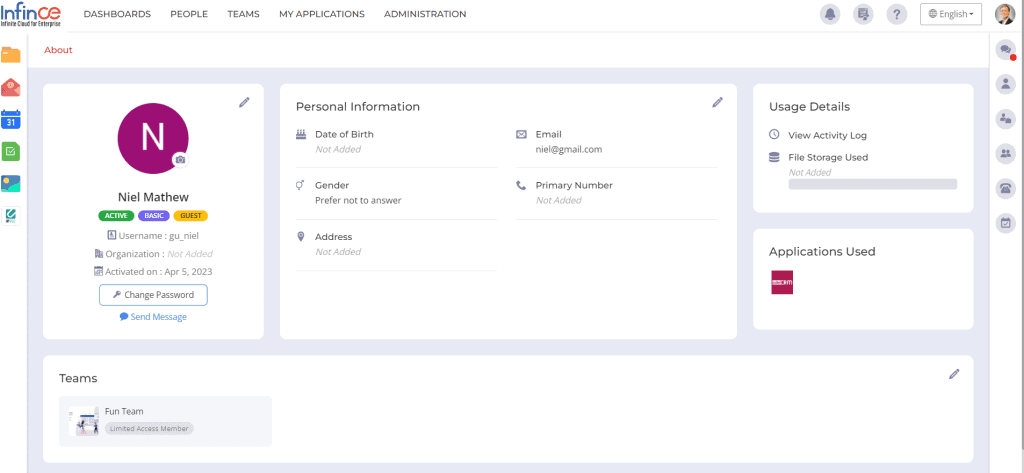Screen dimensions: 1024x473
Task: Click the Send Message link
Action: (x=153, y=317)
